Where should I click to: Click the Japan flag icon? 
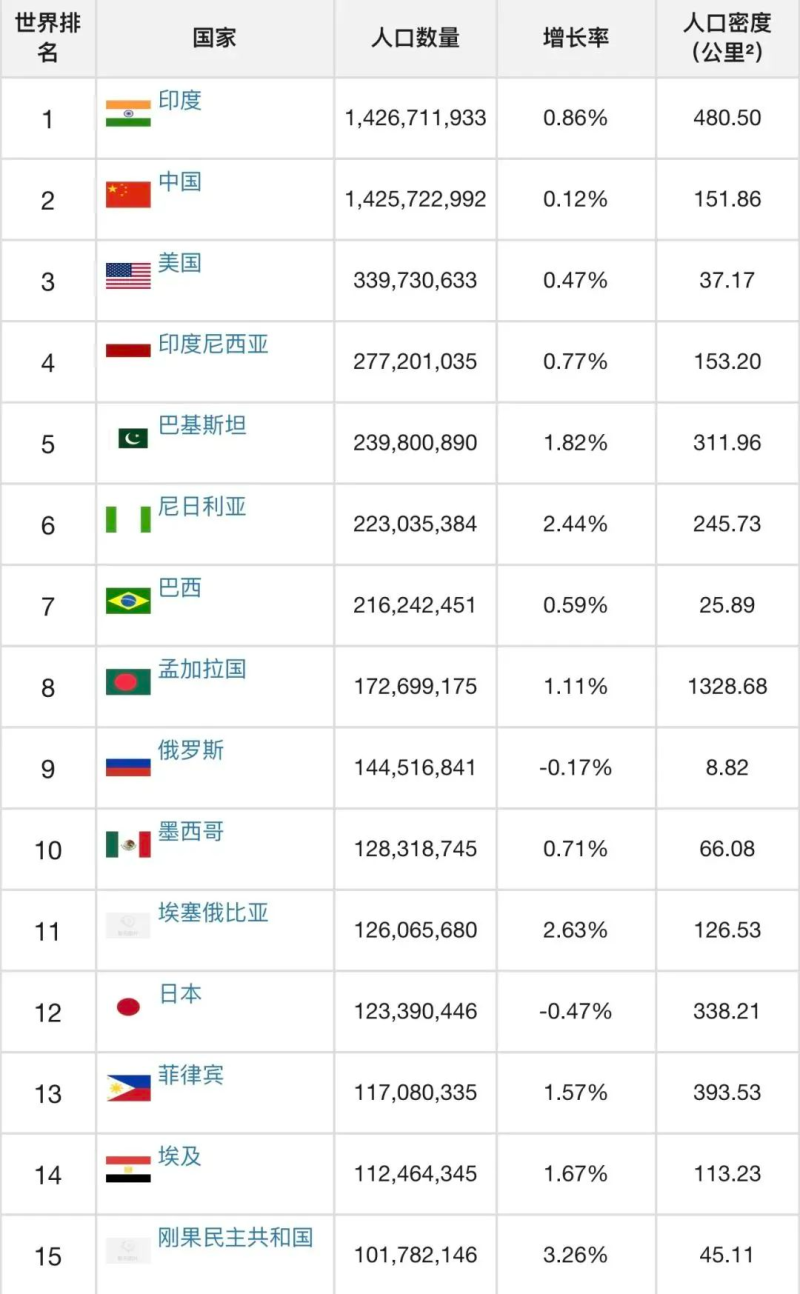pos(128,1006)
